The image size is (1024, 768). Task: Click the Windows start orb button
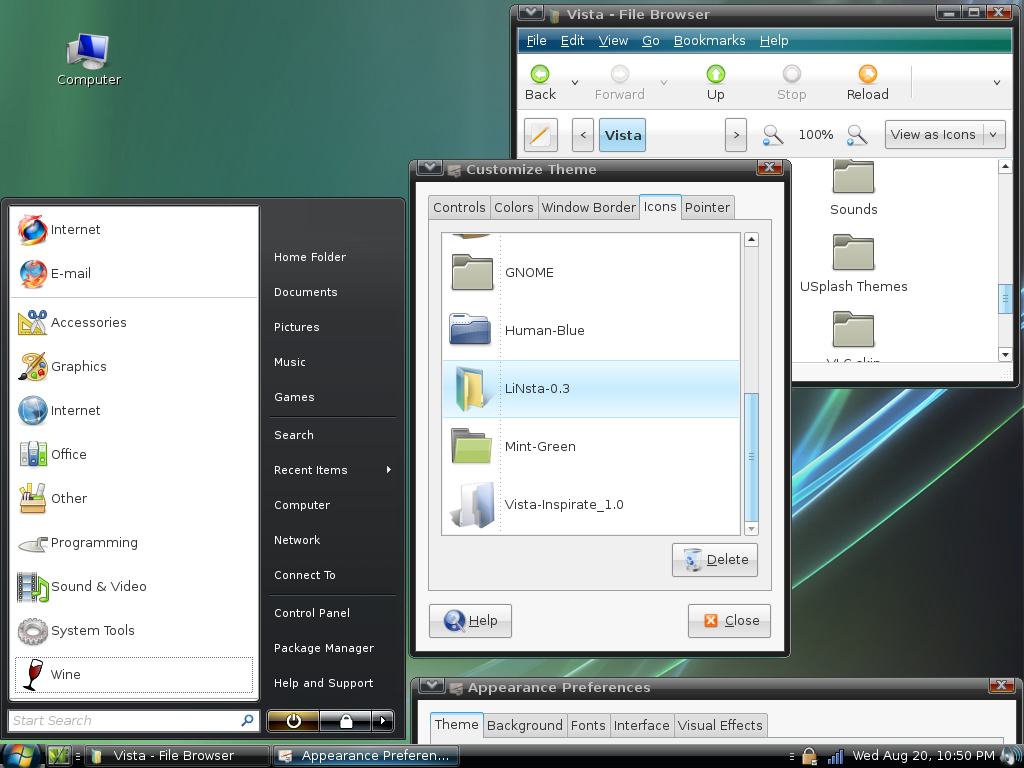pos(21,756)
